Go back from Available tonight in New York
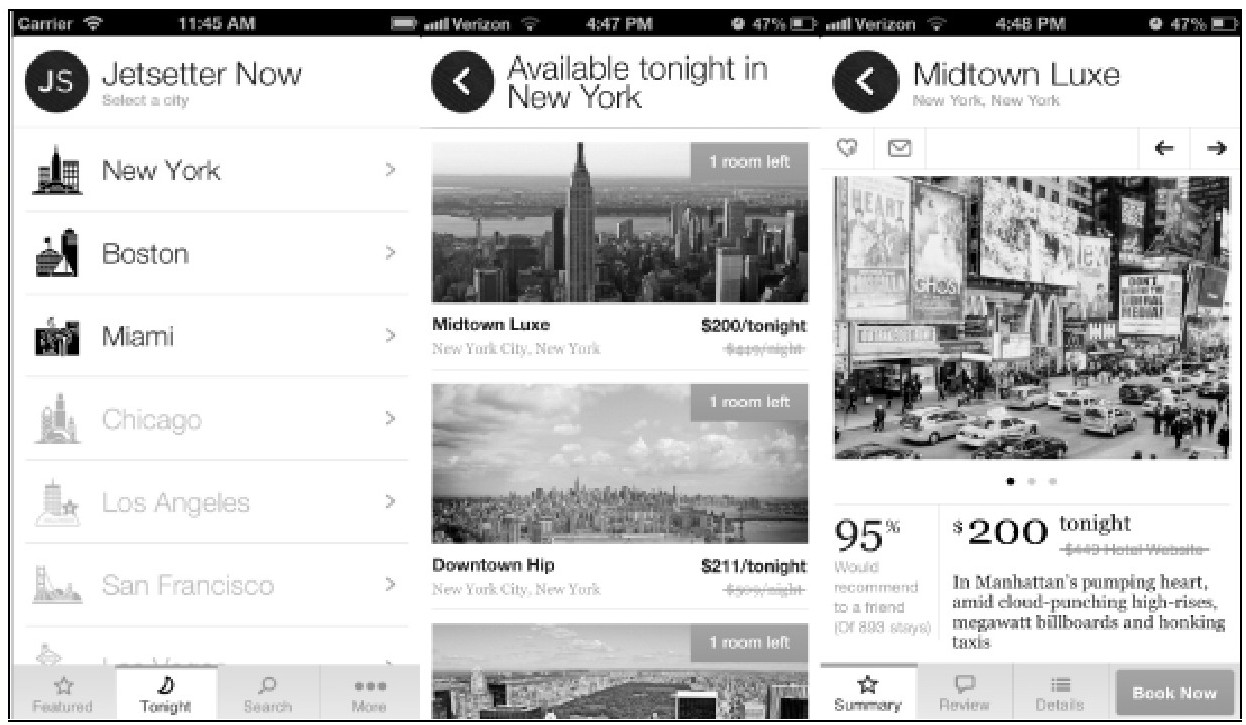Image resolution: width=1246 pixels, height=725 pixels. [x=461, y=84]
